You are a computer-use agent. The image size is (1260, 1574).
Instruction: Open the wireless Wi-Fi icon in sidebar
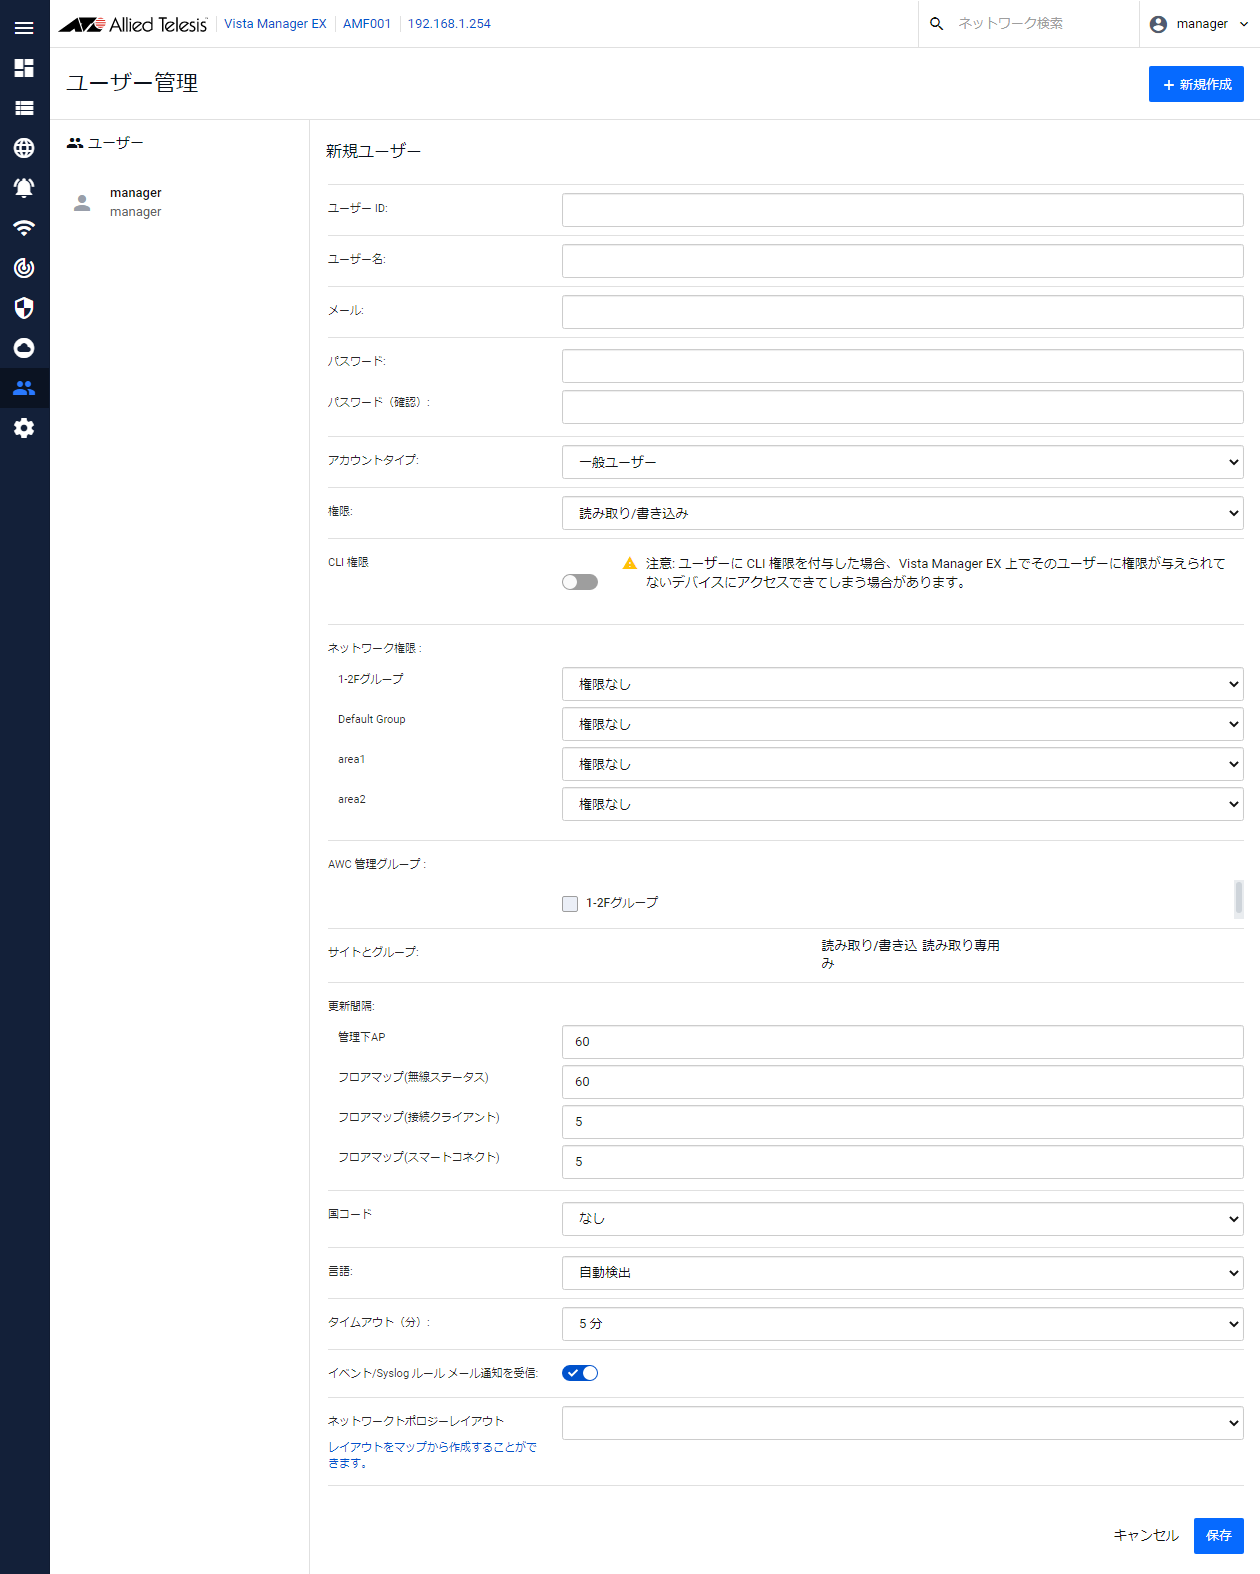24,228
